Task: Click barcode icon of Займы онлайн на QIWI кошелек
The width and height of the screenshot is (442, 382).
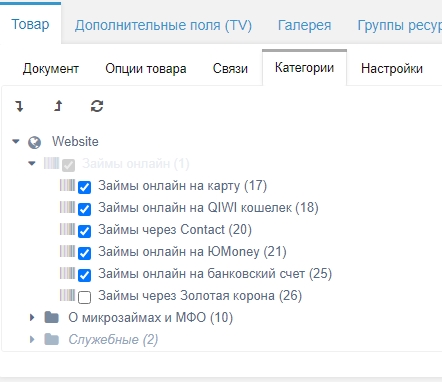Action: (x=67, y=207)
